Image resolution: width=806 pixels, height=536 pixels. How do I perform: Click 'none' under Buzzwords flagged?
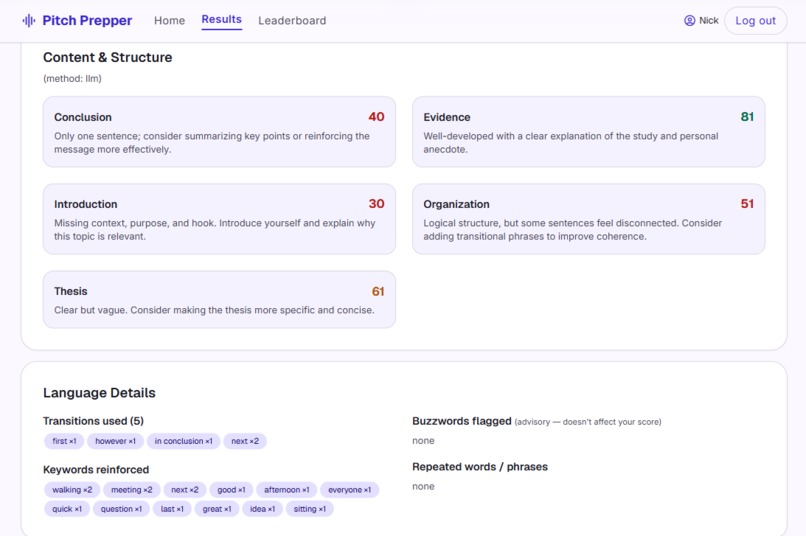pyautogui.click(x=423, y=440)
